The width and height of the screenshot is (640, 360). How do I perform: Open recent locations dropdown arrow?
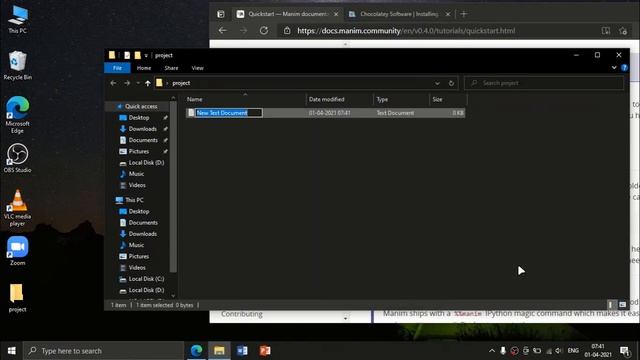[138, 83]
